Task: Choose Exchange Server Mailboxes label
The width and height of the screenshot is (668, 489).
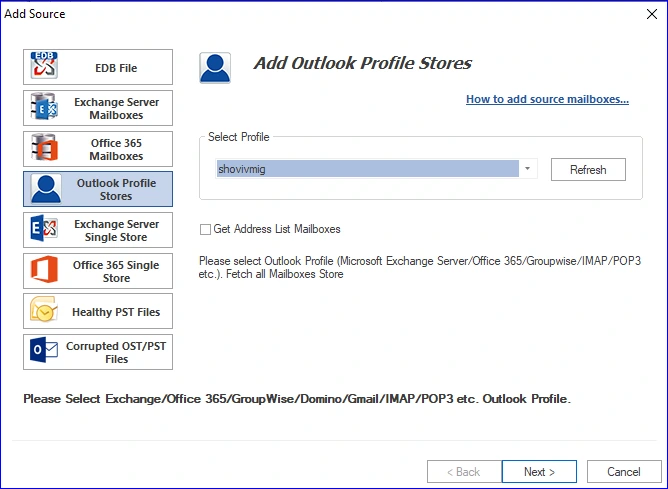Action: [116, 109]
